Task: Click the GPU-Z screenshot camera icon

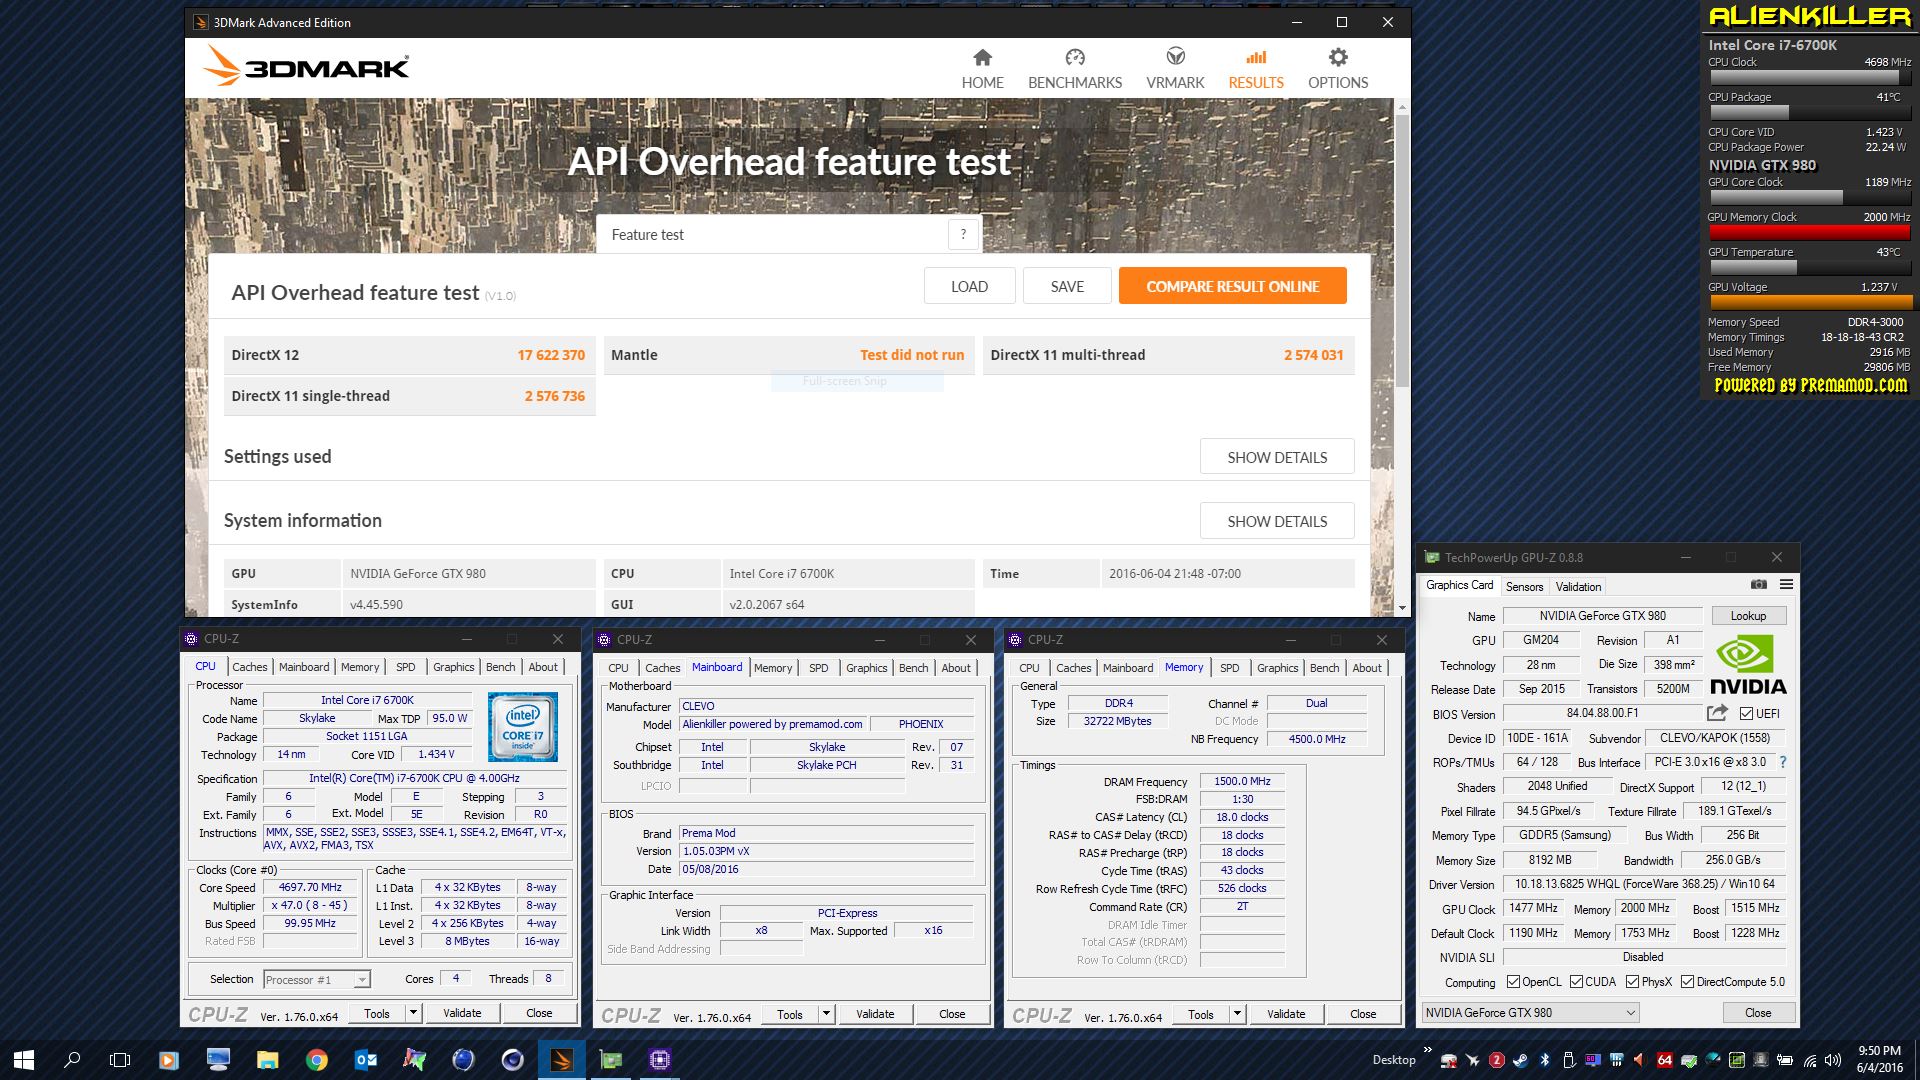Action: pos(1759,584)
